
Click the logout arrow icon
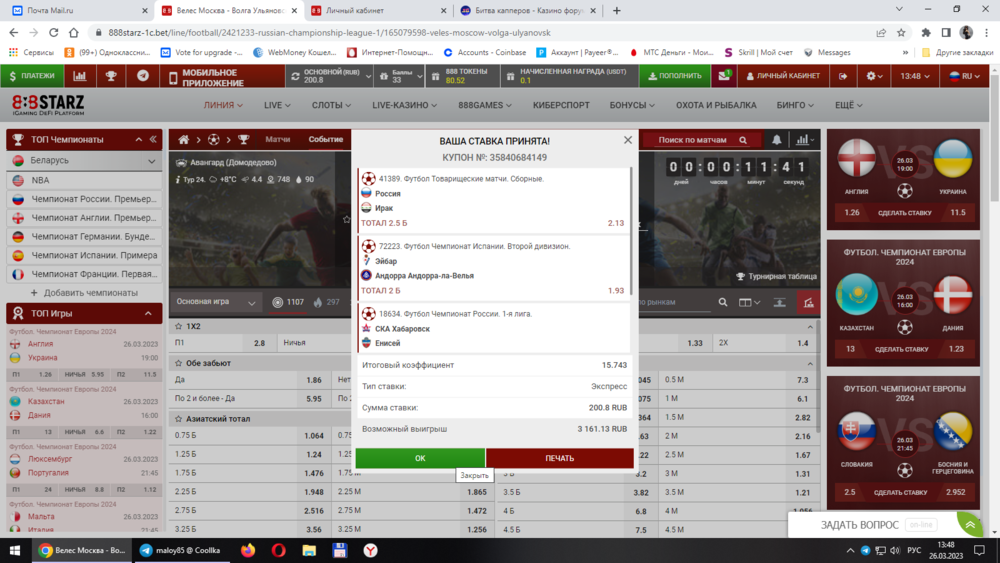pyautogui.click(x=843, y=76)
